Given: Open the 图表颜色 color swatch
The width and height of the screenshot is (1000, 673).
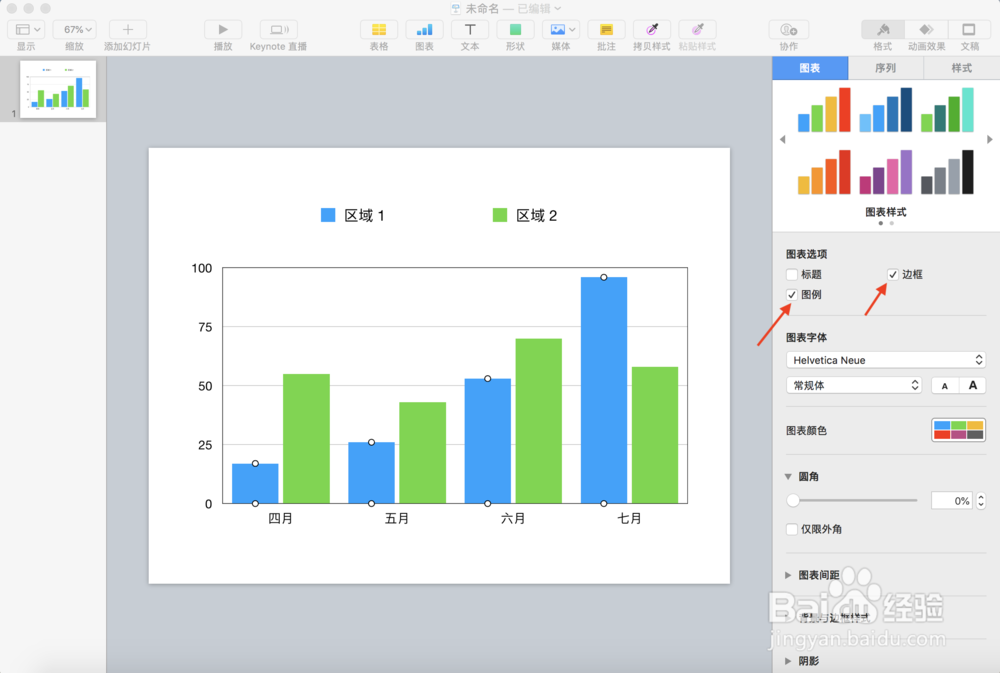Looking at the screenshot, I should point(957,430).
